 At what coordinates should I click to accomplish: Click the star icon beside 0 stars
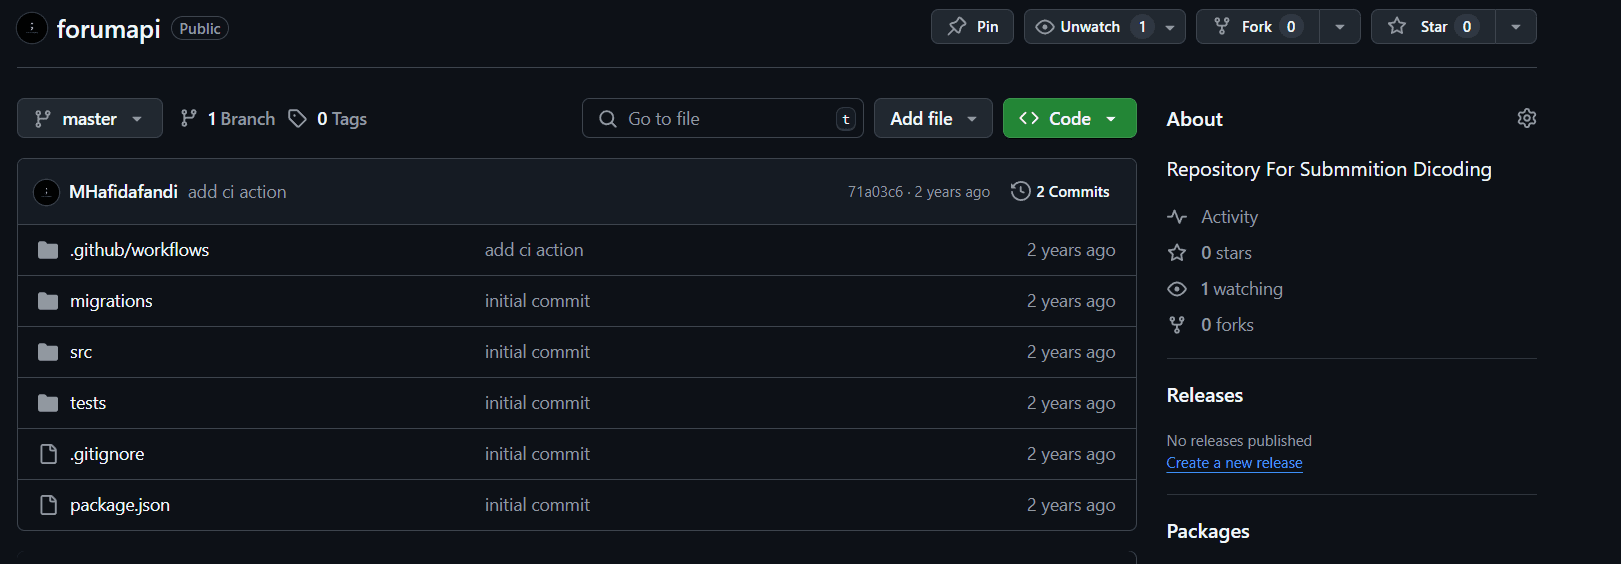1177,253
